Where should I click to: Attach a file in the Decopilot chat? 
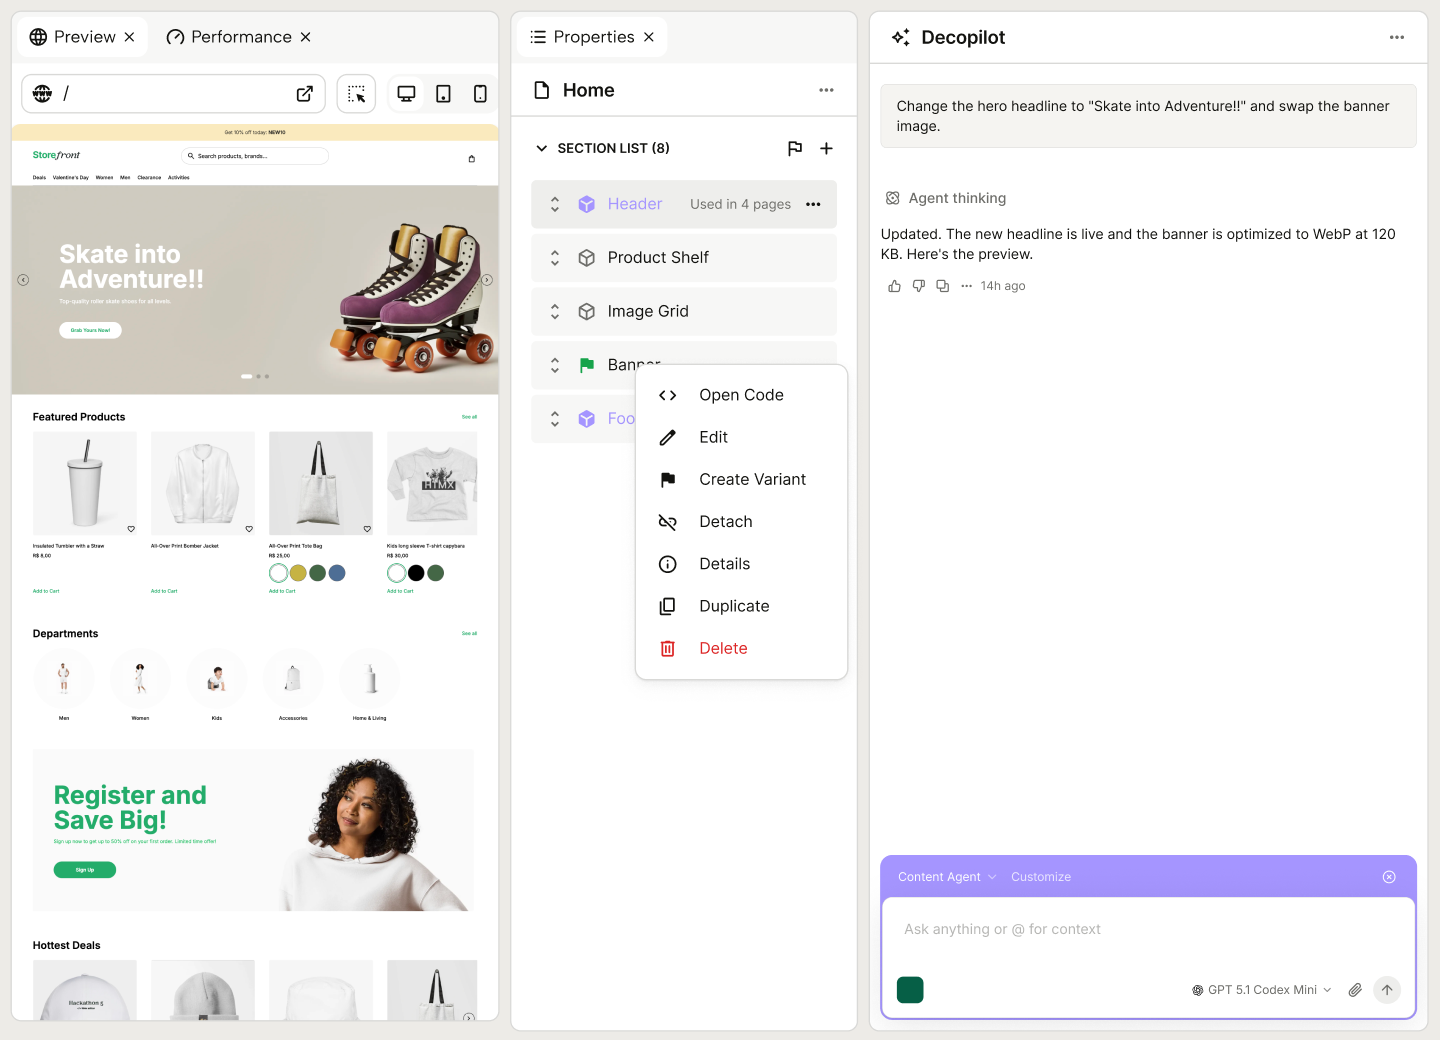click(x=1355, y=990)
